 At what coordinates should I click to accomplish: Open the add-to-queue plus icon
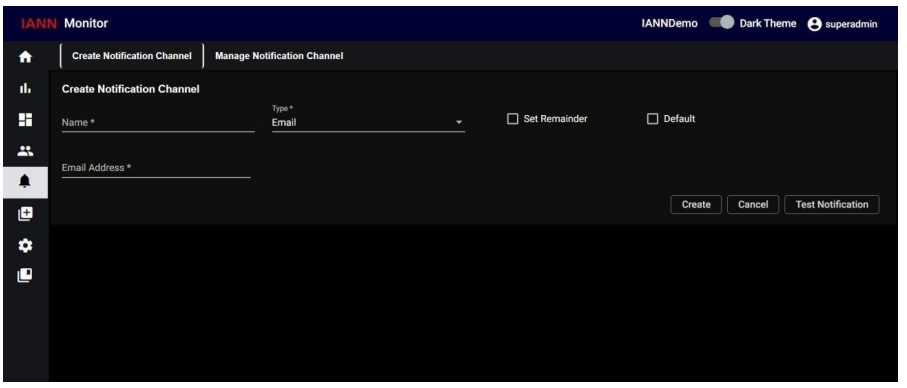pos(25,214)
